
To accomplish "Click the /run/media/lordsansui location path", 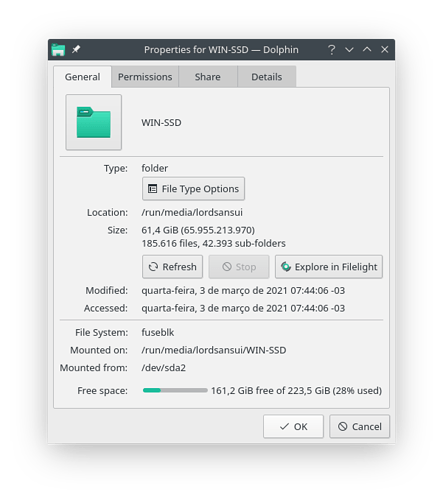I will 192,212.
